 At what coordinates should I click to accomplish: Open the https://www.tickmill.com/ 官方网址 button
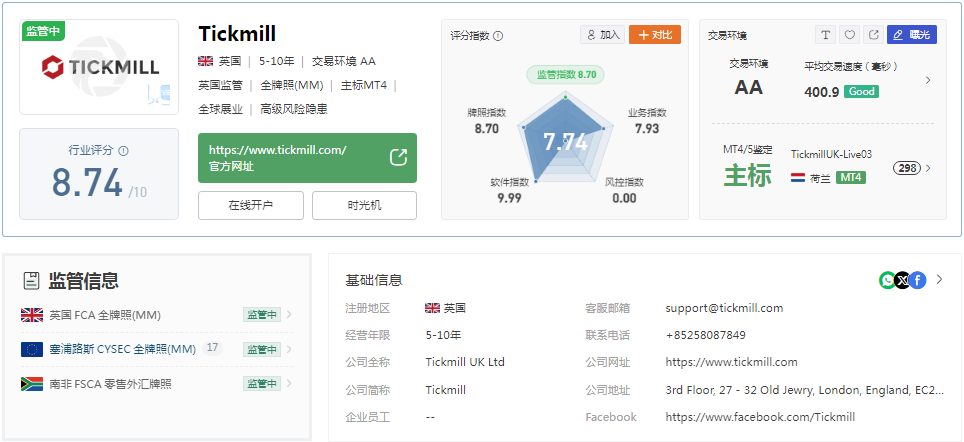(307, 158)
